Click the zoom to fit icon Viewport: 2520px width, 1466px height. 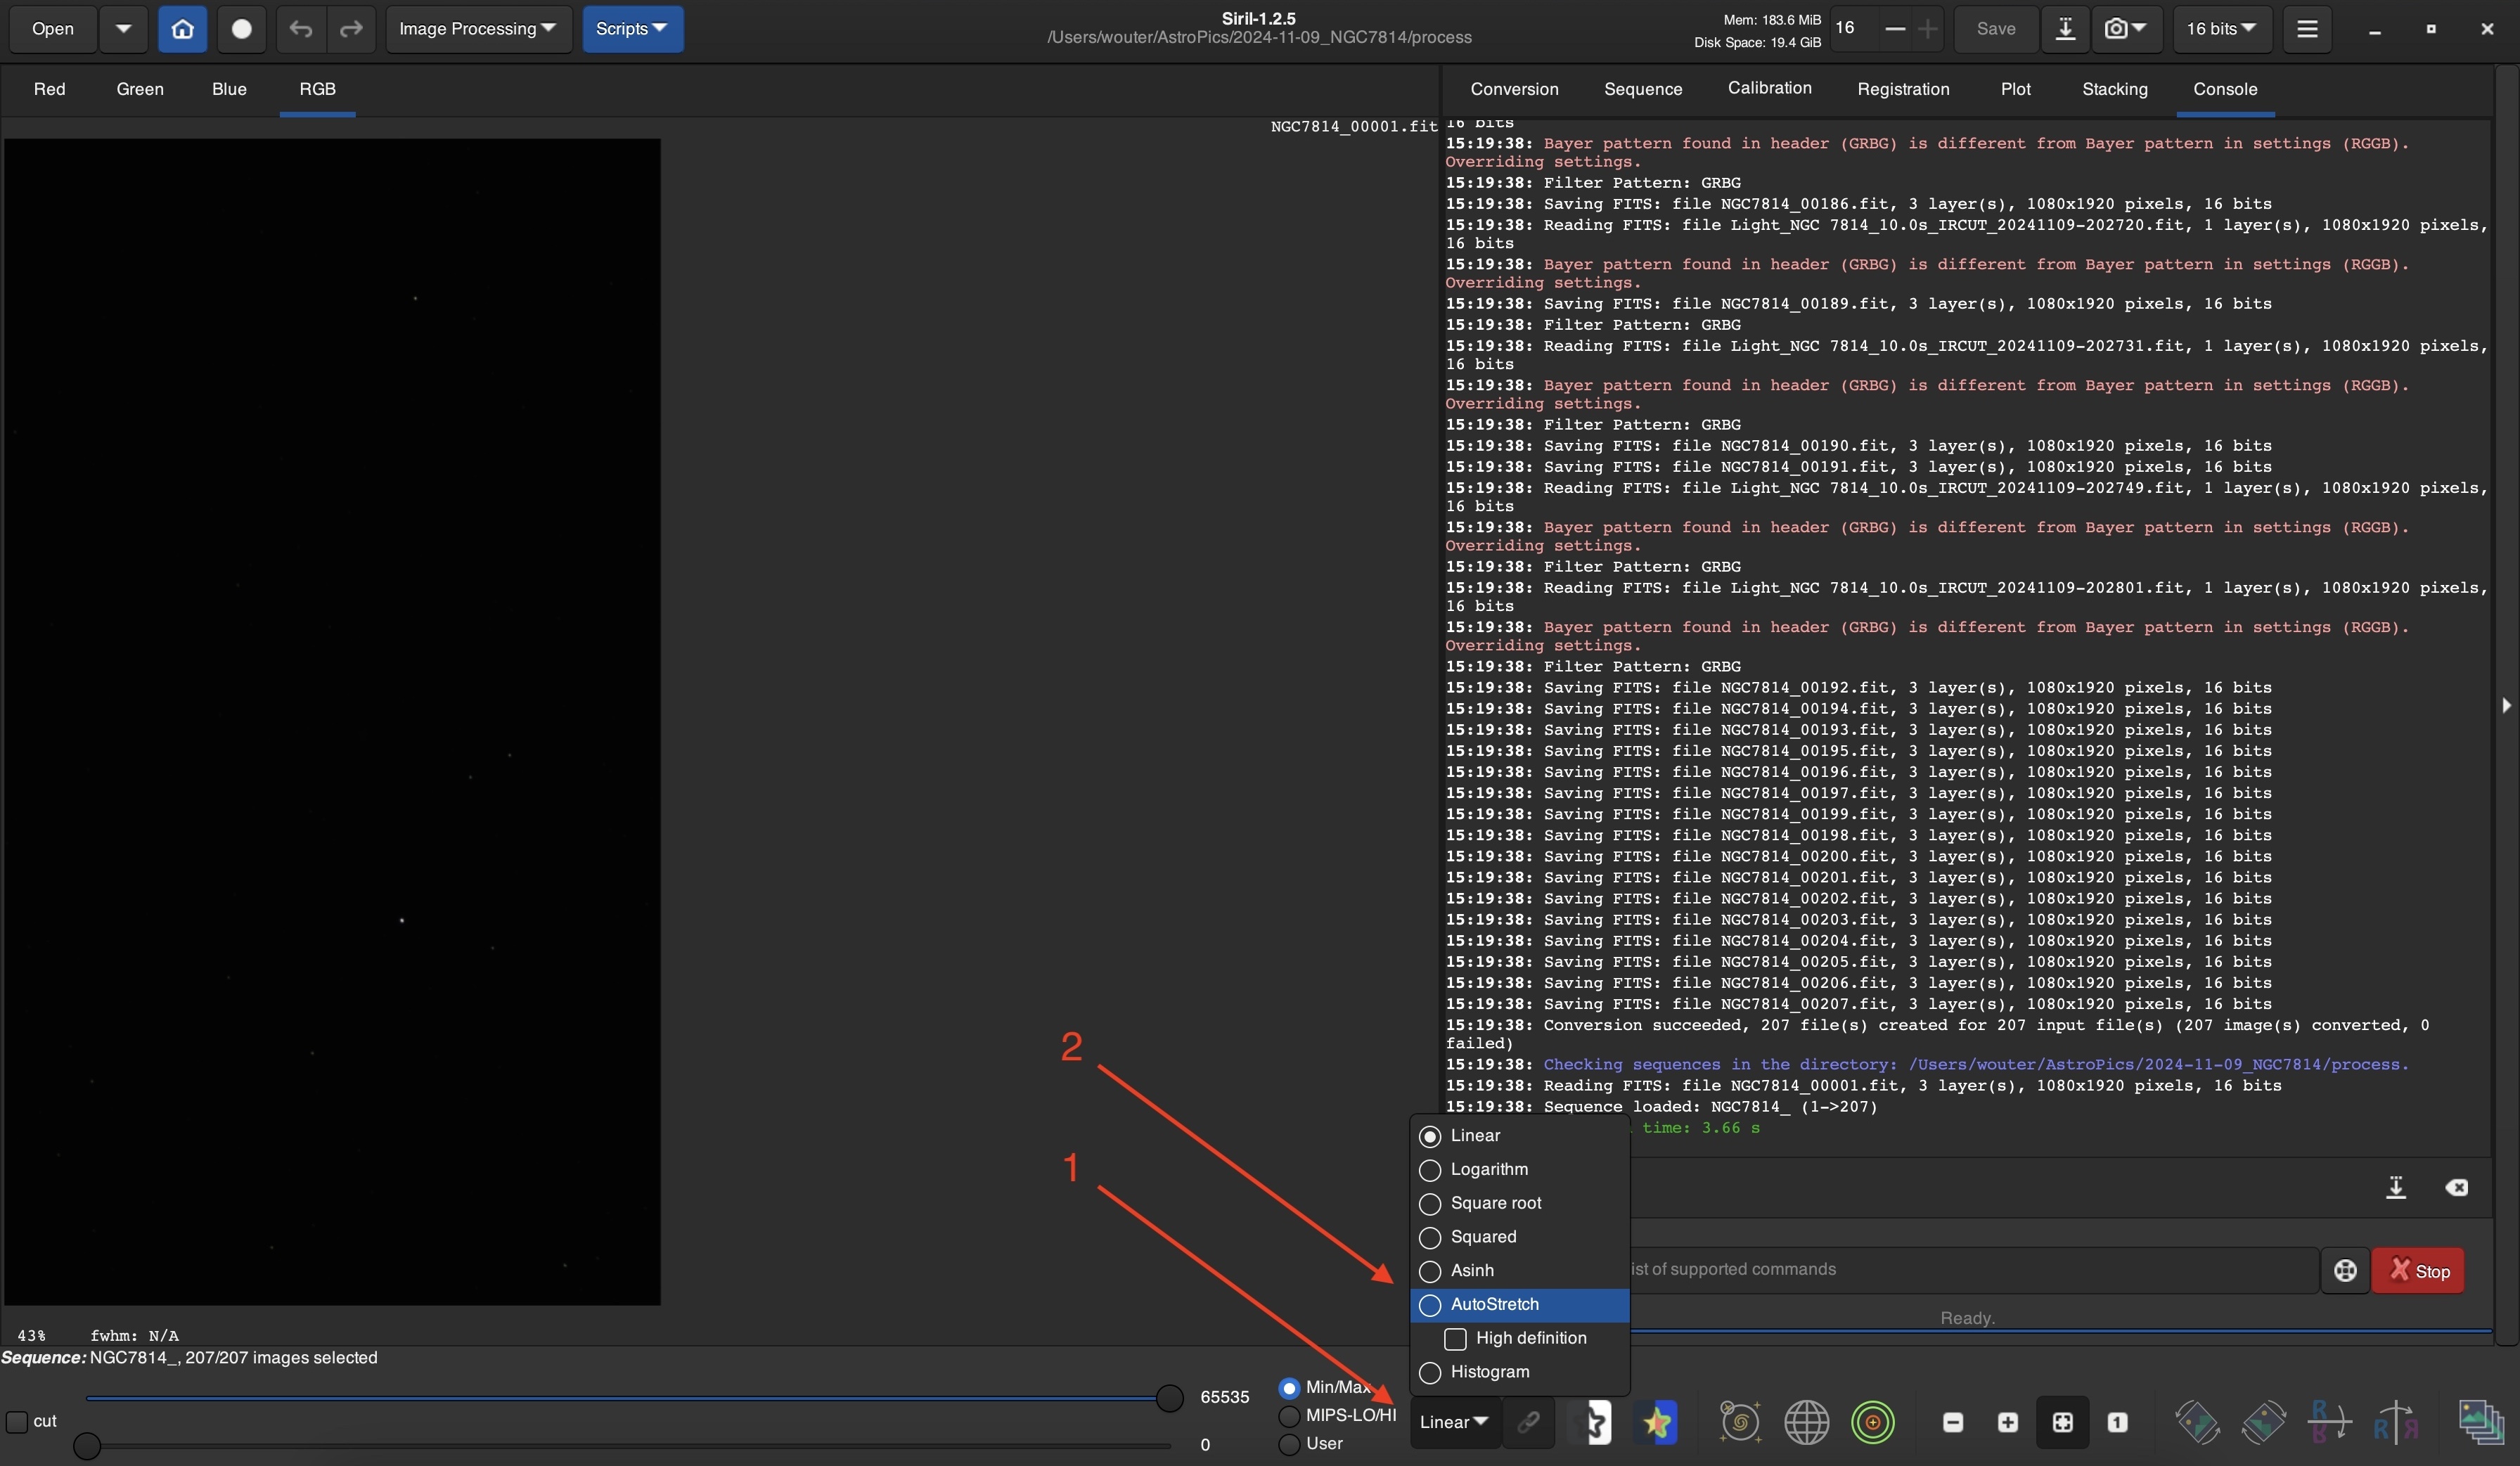click(2062, 1422)
